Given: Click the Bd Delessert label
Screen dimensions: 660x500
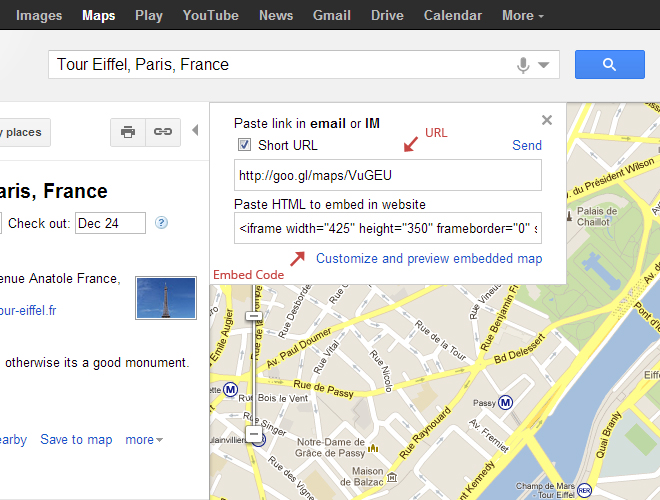Looking at the screenshot, I should point(519,349).
